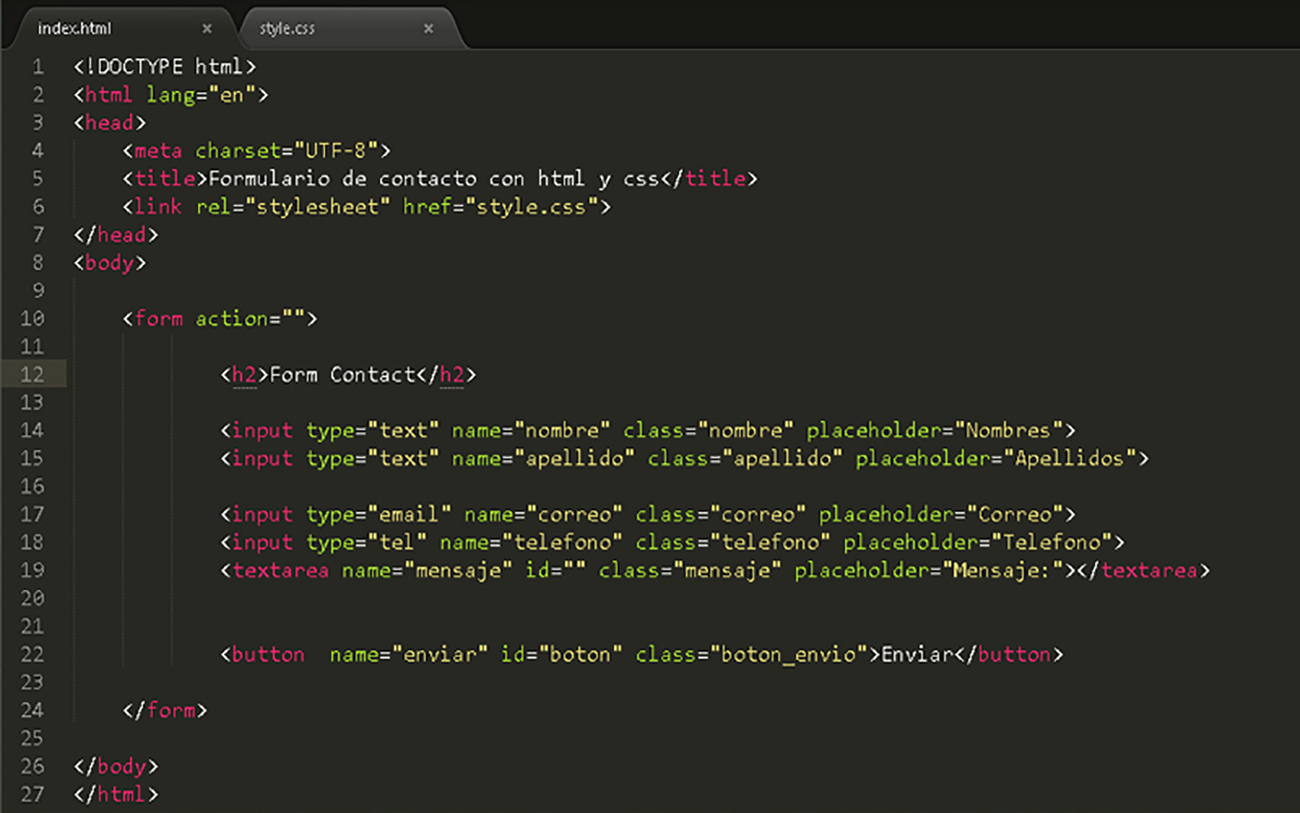This screenshot has width=1300, height=813.
Task: Switch to the style.css tab
Action: point(288,29)
